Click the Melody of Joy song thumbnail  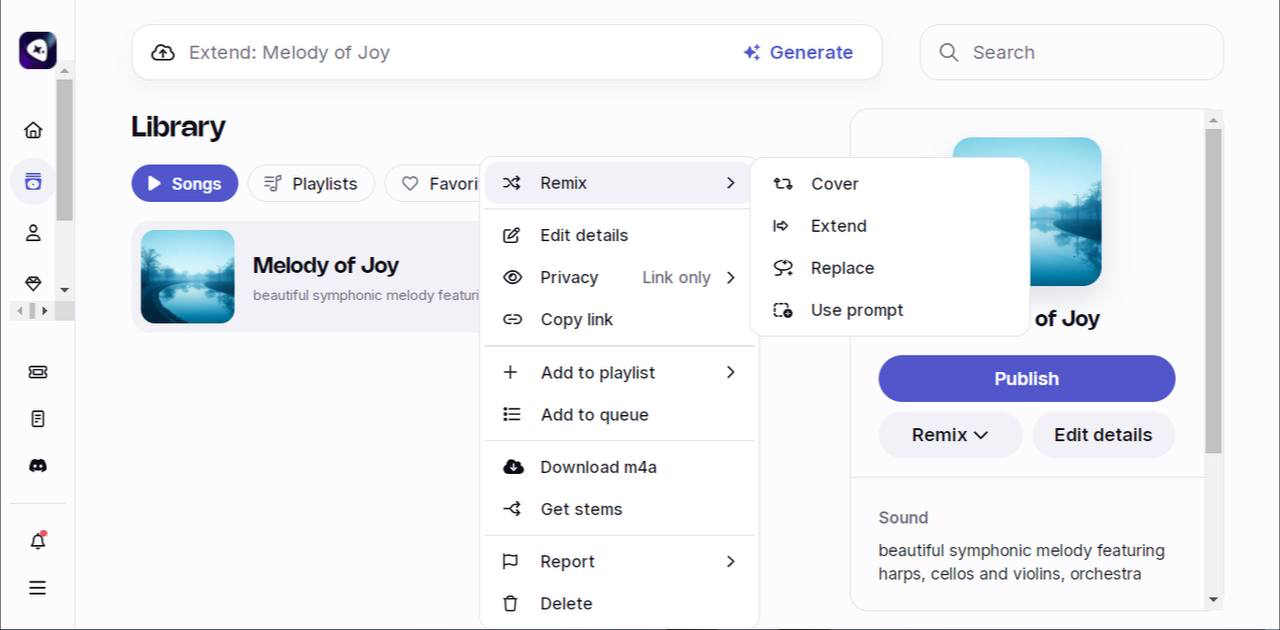pos(188,277)
